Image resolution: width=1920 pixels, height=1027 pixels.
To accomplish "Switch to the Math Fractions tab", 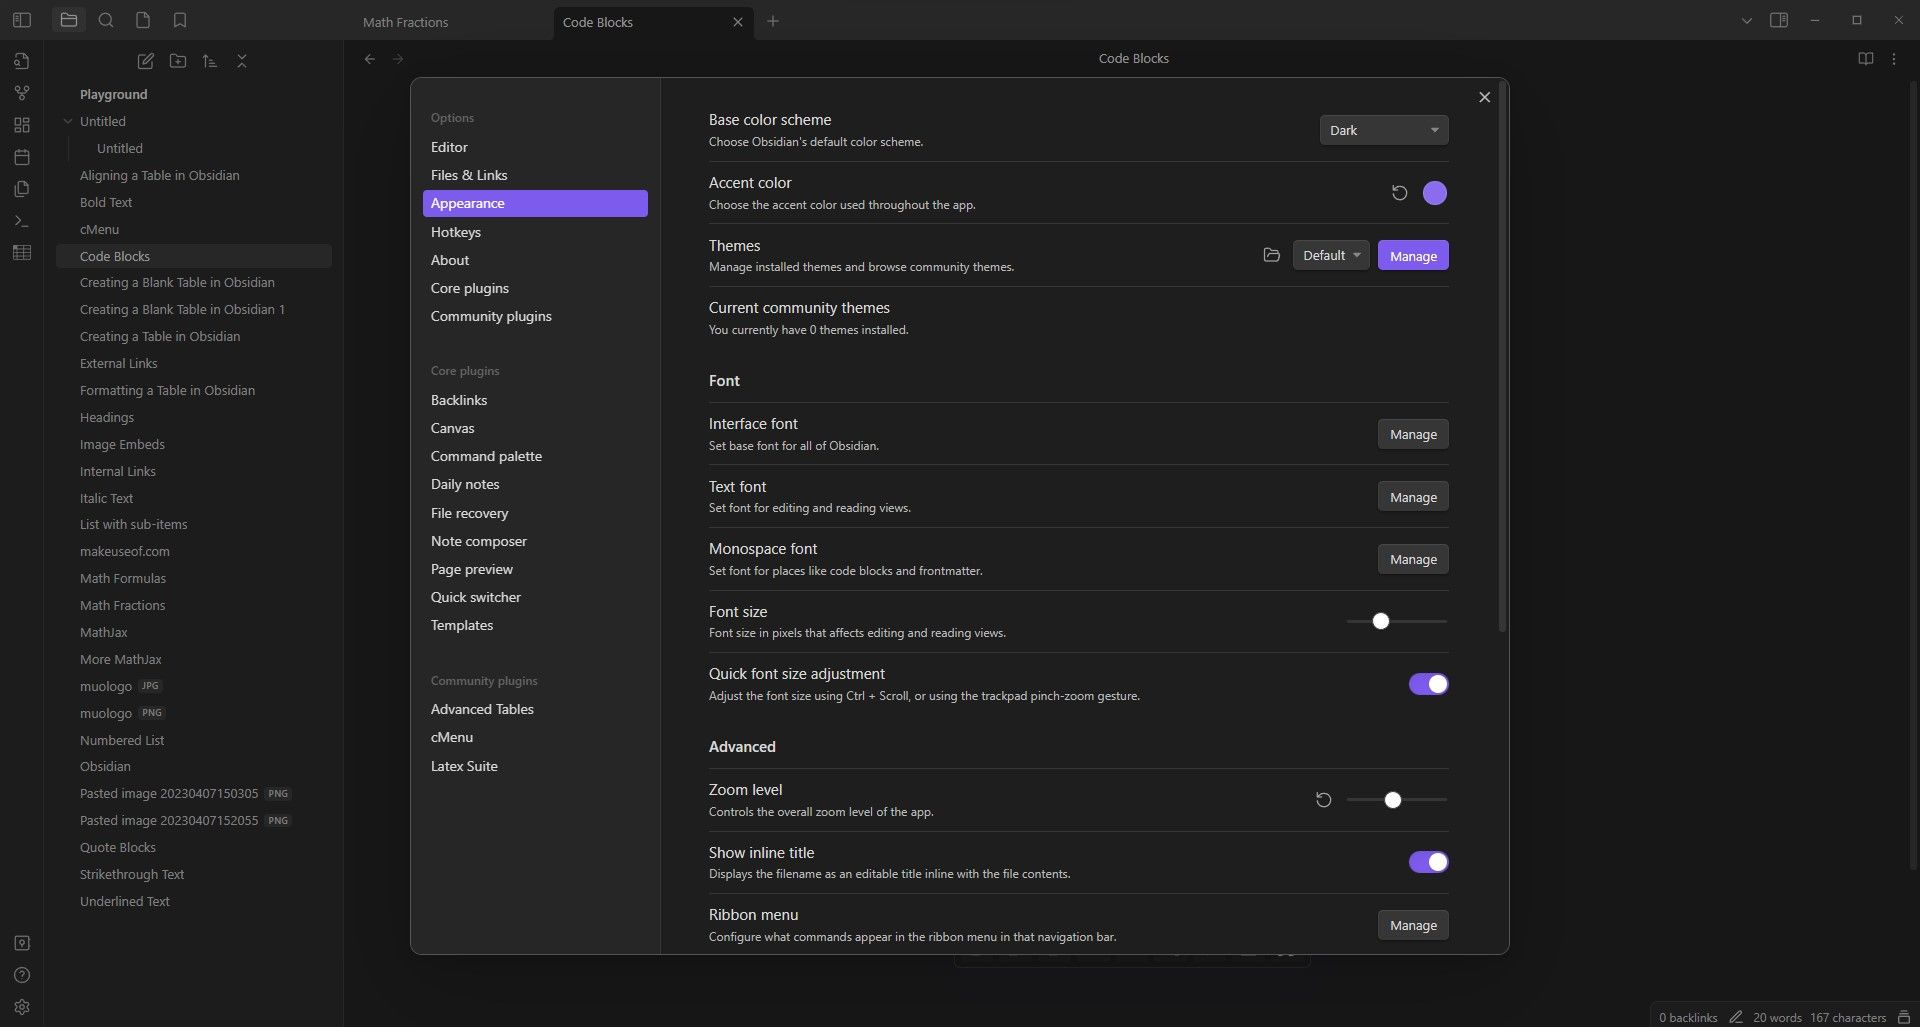I will pyautogui.click(x=404, y=21).
